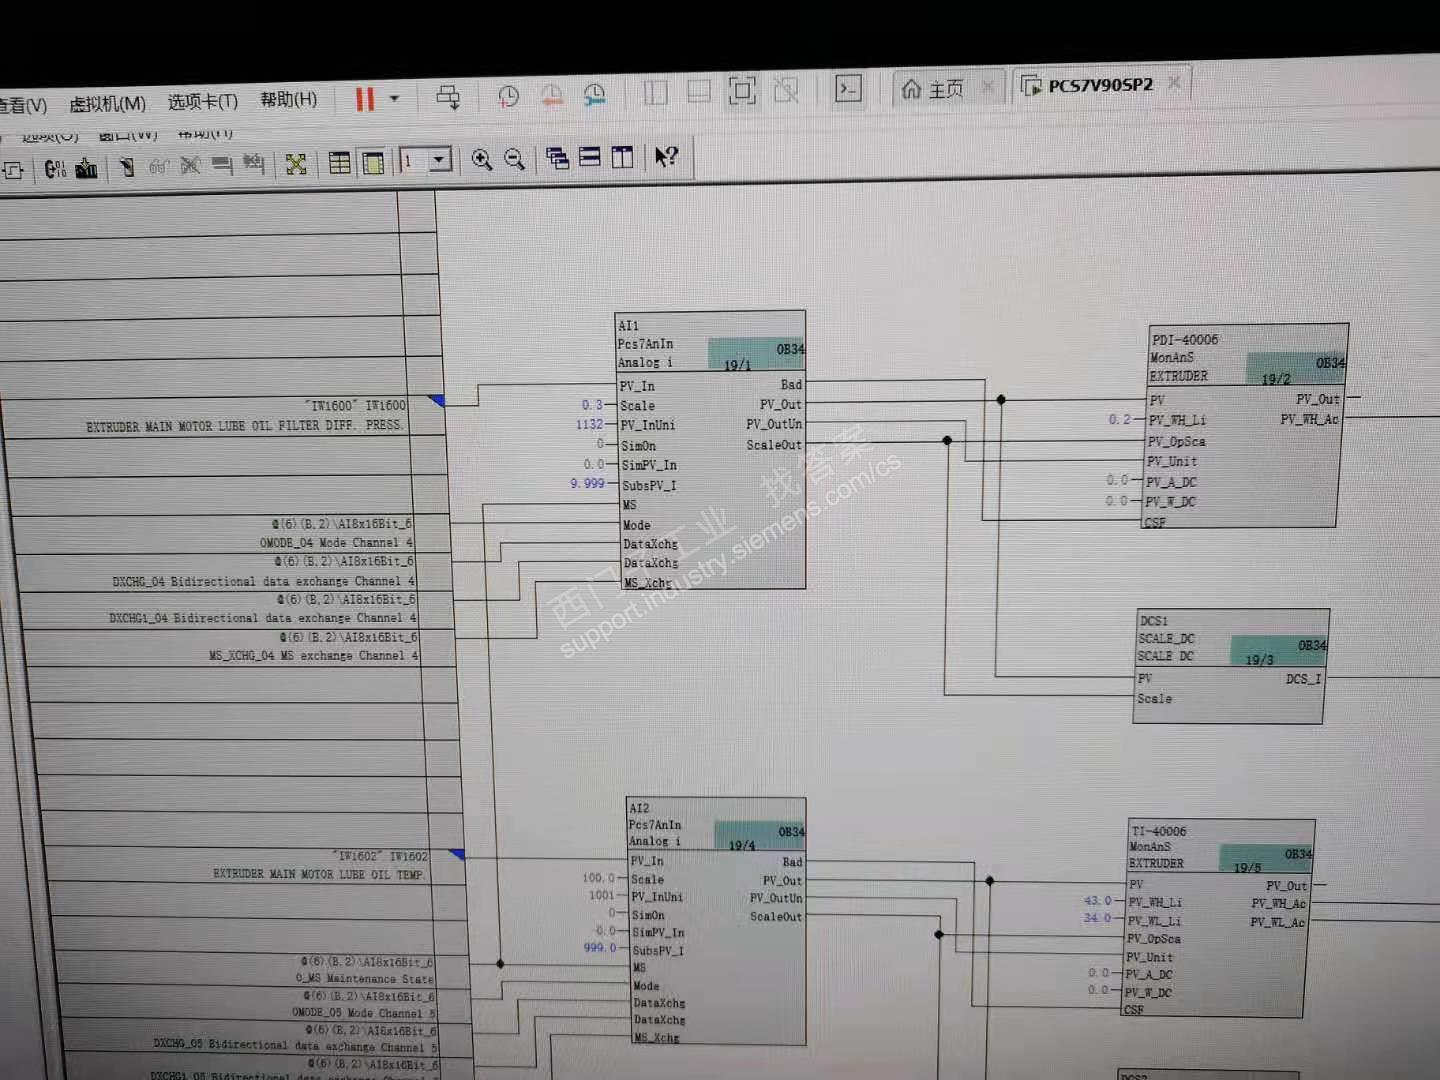Click the CFC download to PLC icon

coord(87,168)
